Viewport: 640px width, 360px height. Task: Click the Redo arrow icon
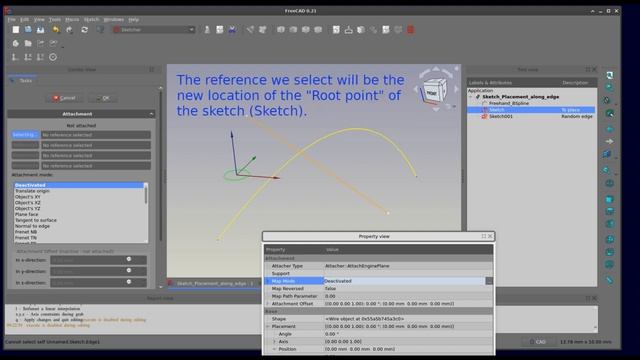pyautogui.click(x=69, y=29)
